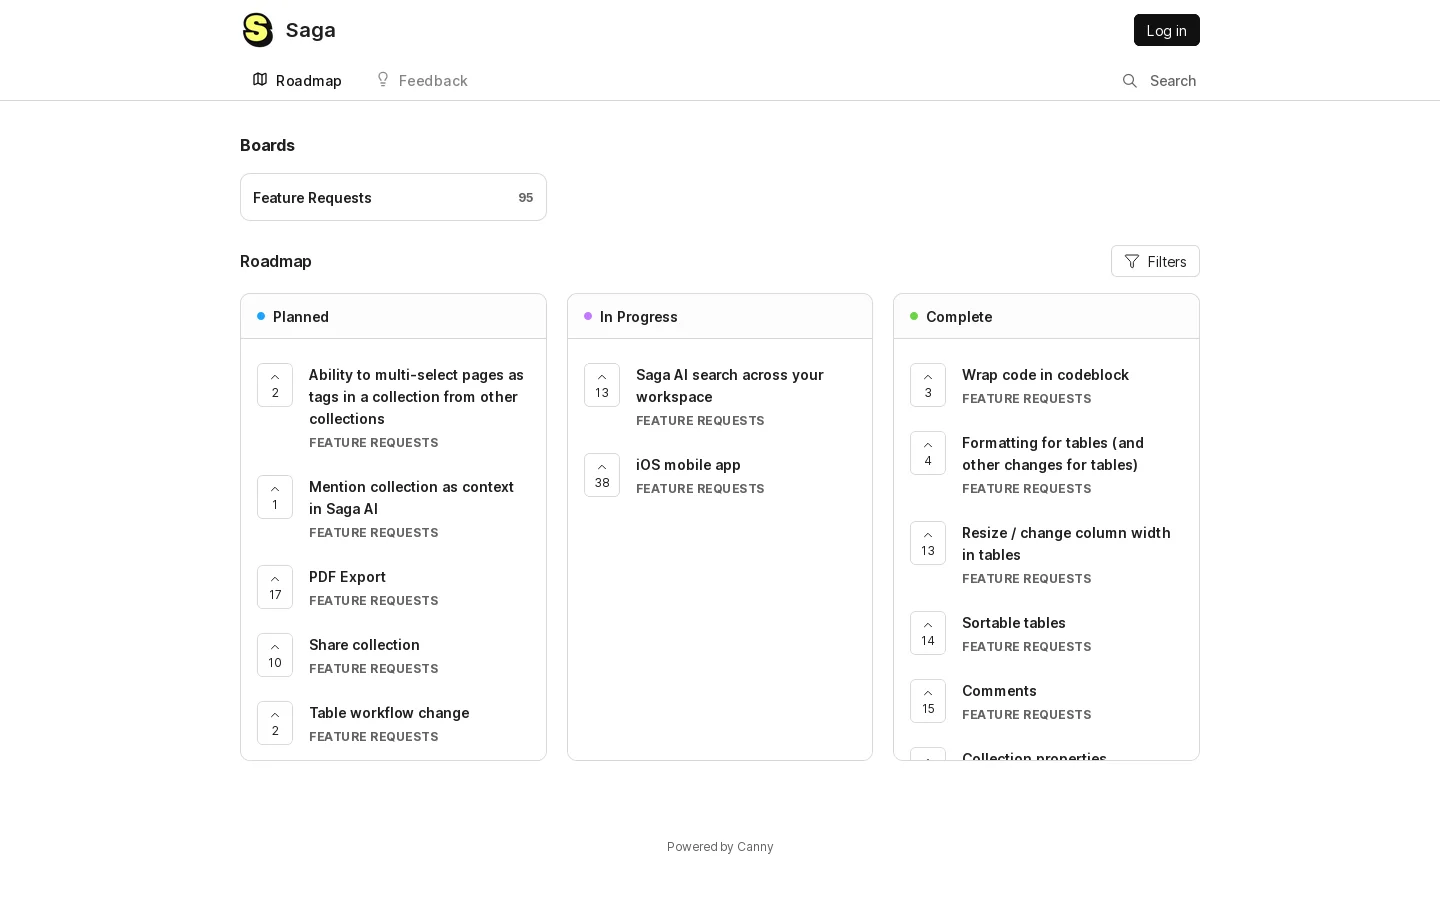Upvote Mention collection as context in Saga AI

click(275, 497)
